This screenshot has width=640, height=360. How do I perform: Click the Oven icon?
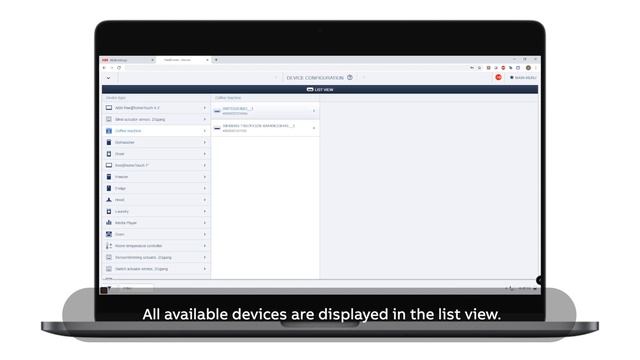pyautogui.click(x=109, y=234)
